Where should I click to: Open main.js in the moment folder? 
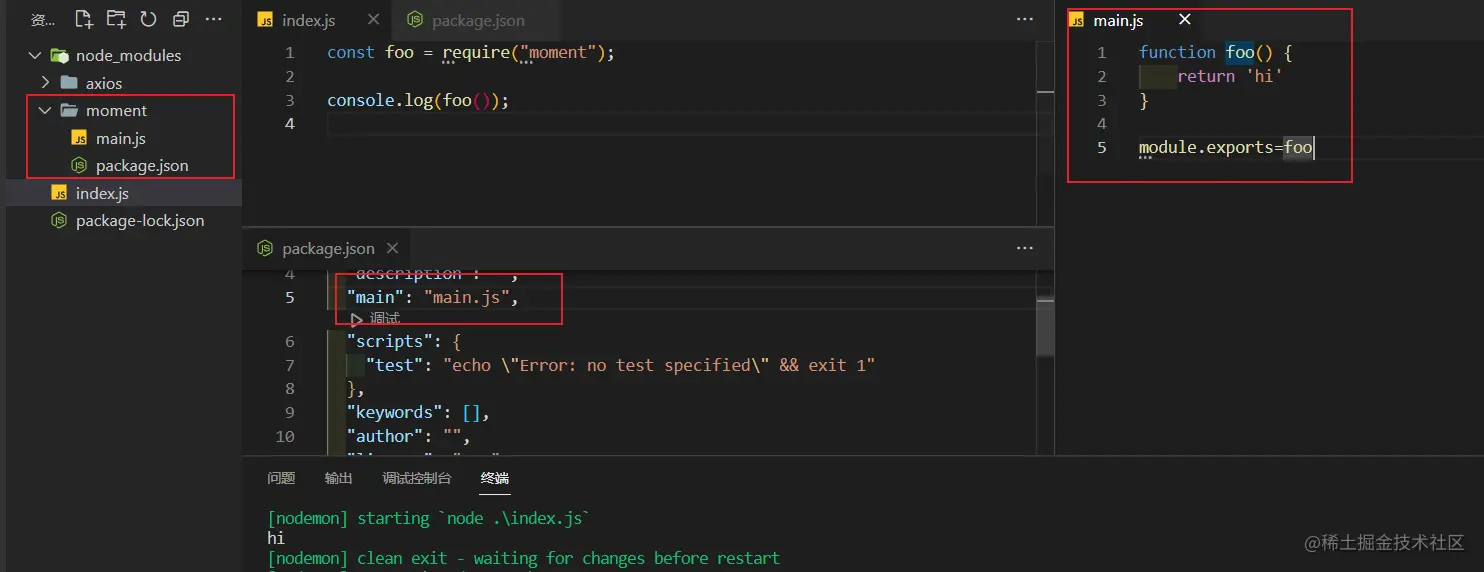(121, 138)
